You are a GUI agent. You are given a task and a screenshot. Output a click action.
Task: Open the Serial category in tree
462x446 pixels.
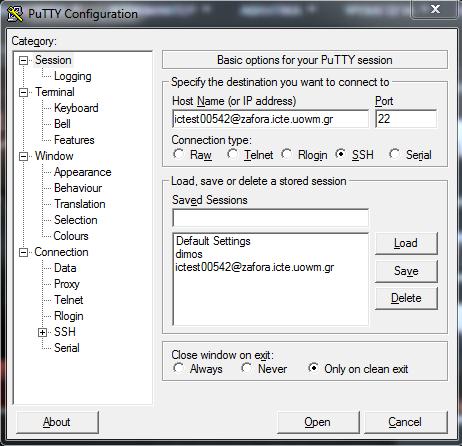(x=67, y=348)
